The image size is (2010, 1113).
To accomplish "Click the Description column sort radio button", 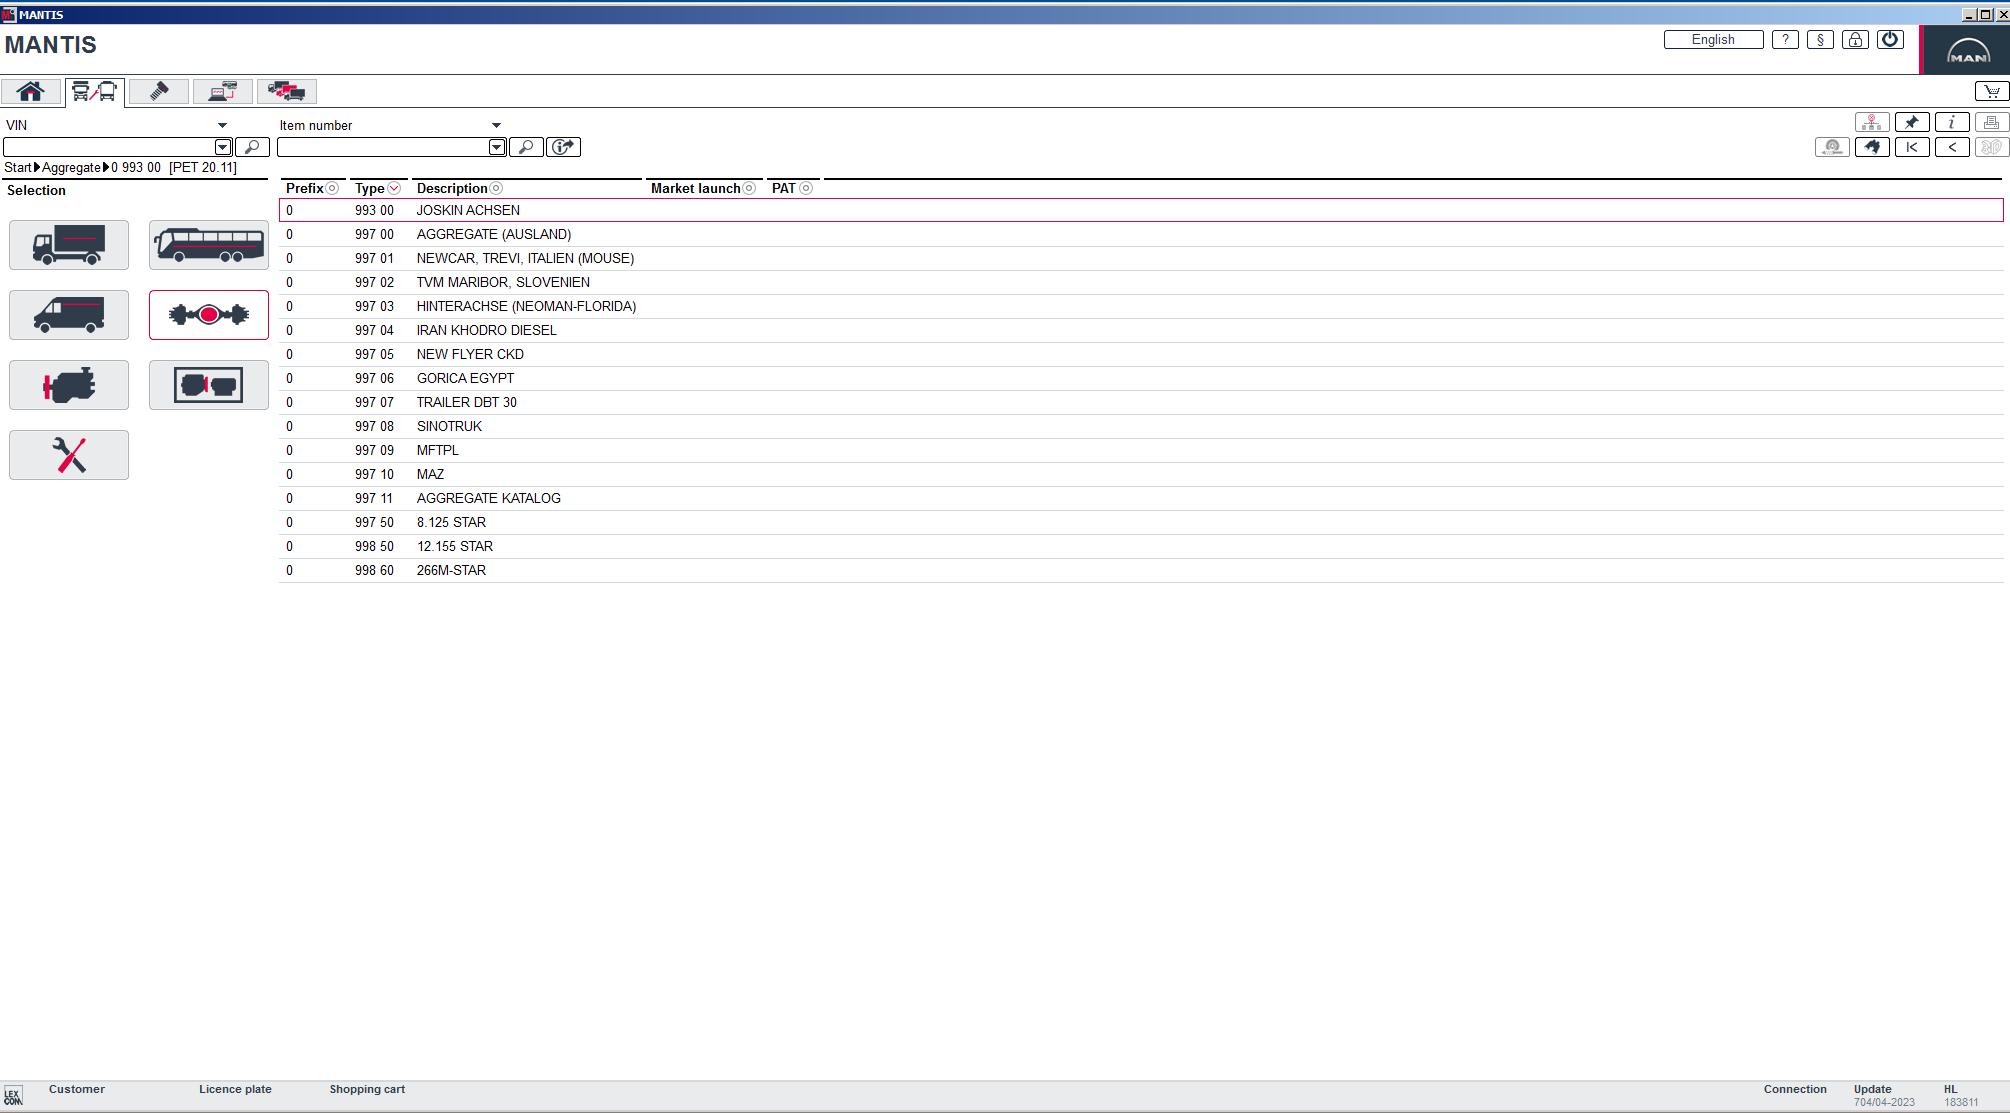I will [494, 188].
